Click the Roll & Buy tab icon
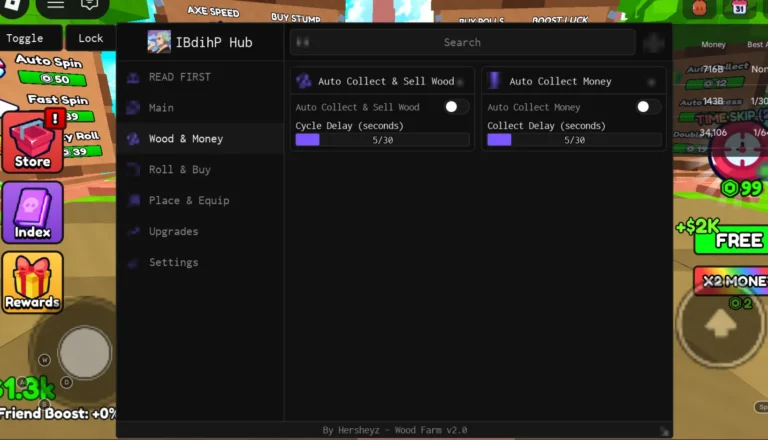This screenshot has width=768, height=440. pyautogui.click(x=133, y=170)
